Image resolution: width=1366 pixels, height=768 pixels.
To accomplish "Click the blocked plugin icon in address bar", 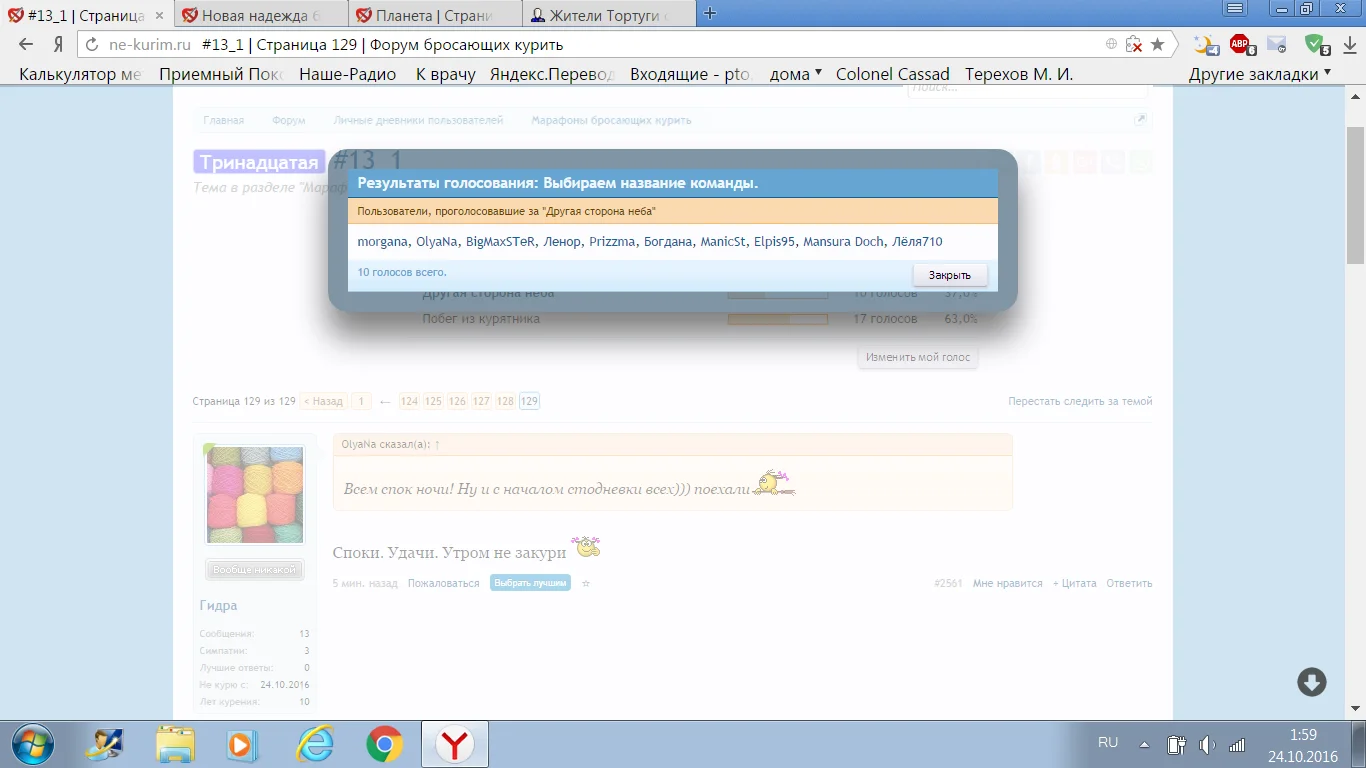I will [1134, 44].
